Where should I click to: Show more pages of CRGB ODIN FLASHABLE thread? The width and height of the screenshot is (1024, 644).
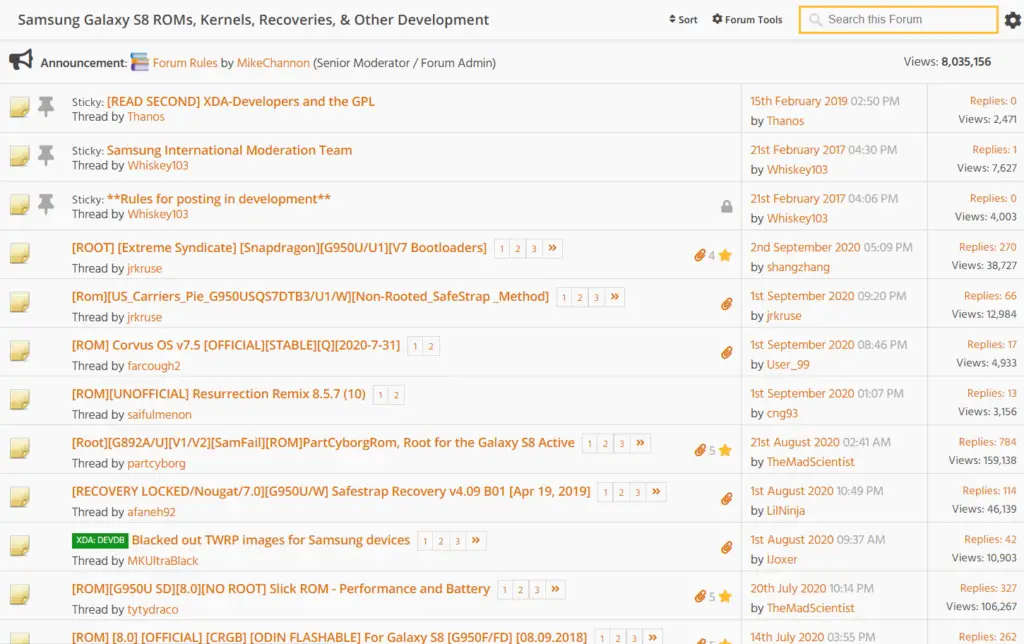(x=652, y=637)
